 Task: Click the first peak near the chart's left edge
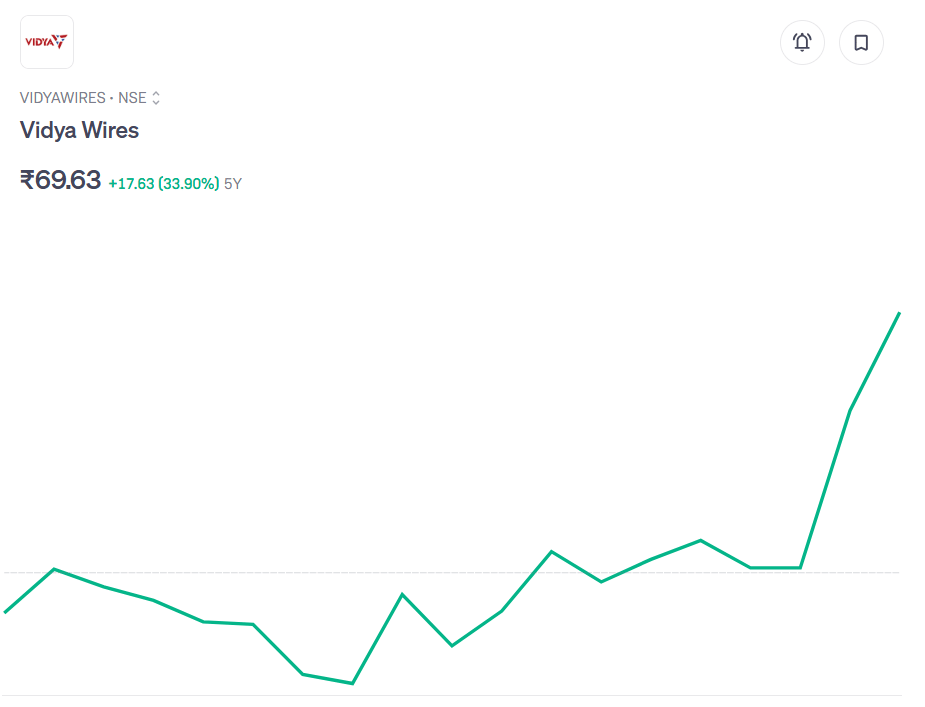(x=54, y=569)
